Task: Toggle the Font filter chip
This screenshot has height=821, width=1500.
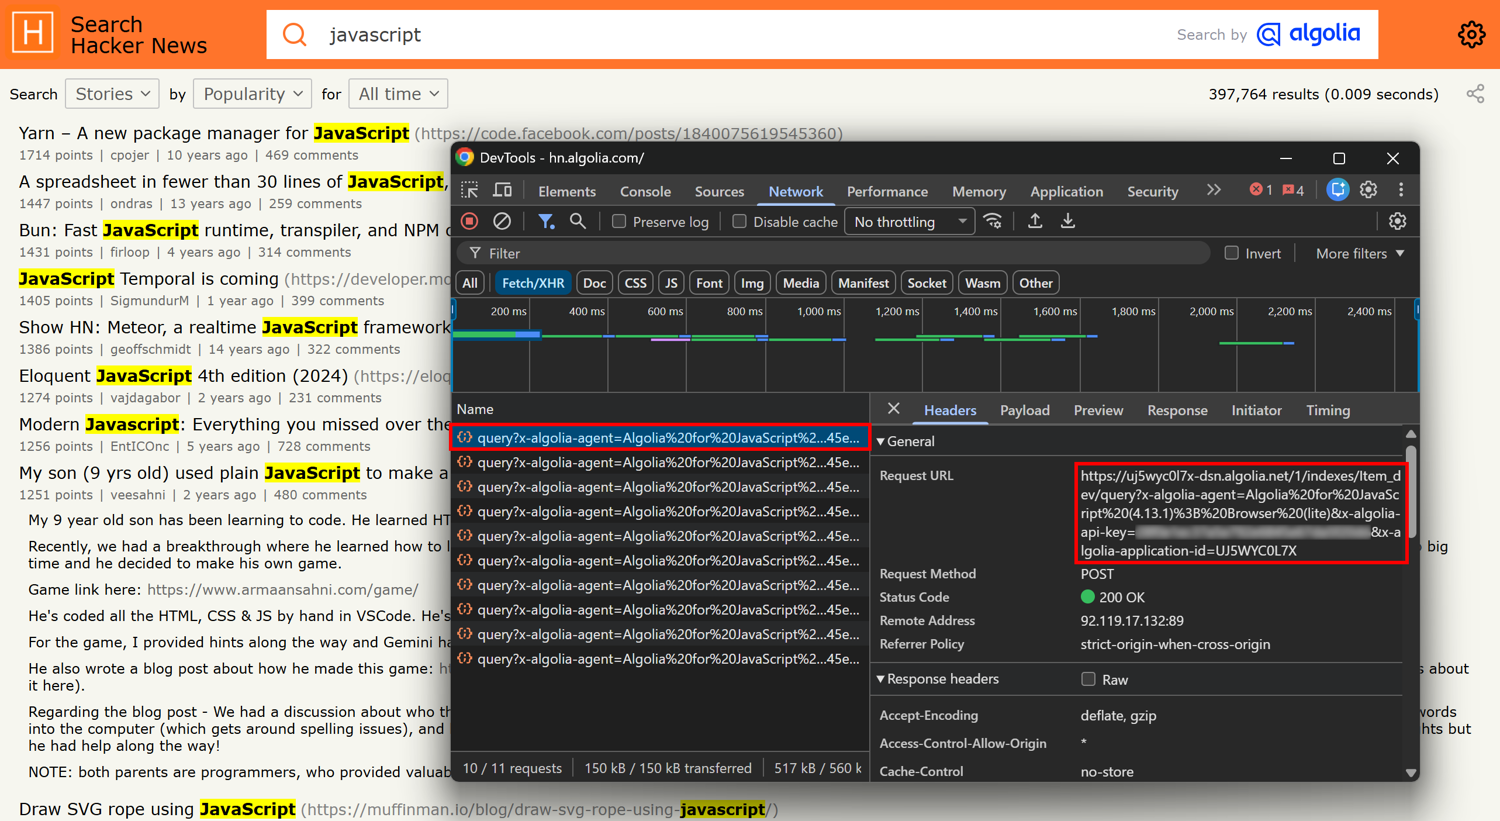Action: click(x=709, y=283)
